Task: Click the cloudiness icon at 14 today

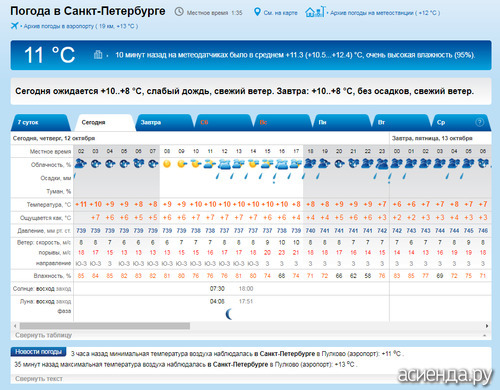Action: [253, 164]
